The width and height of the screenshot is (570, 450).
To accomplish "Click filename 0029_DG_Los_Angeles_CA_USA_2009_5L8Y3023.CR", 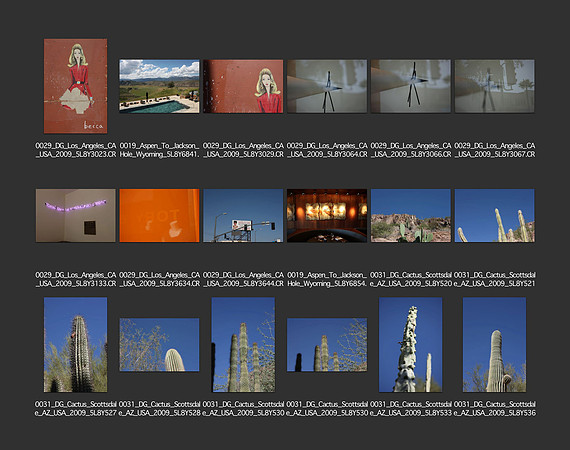I will 76,150.
